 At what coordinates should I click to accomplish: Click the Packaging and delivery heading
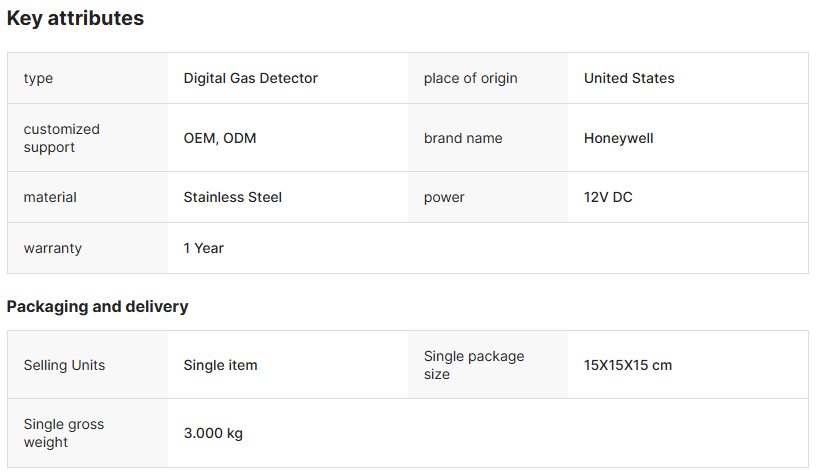(97, 306)
